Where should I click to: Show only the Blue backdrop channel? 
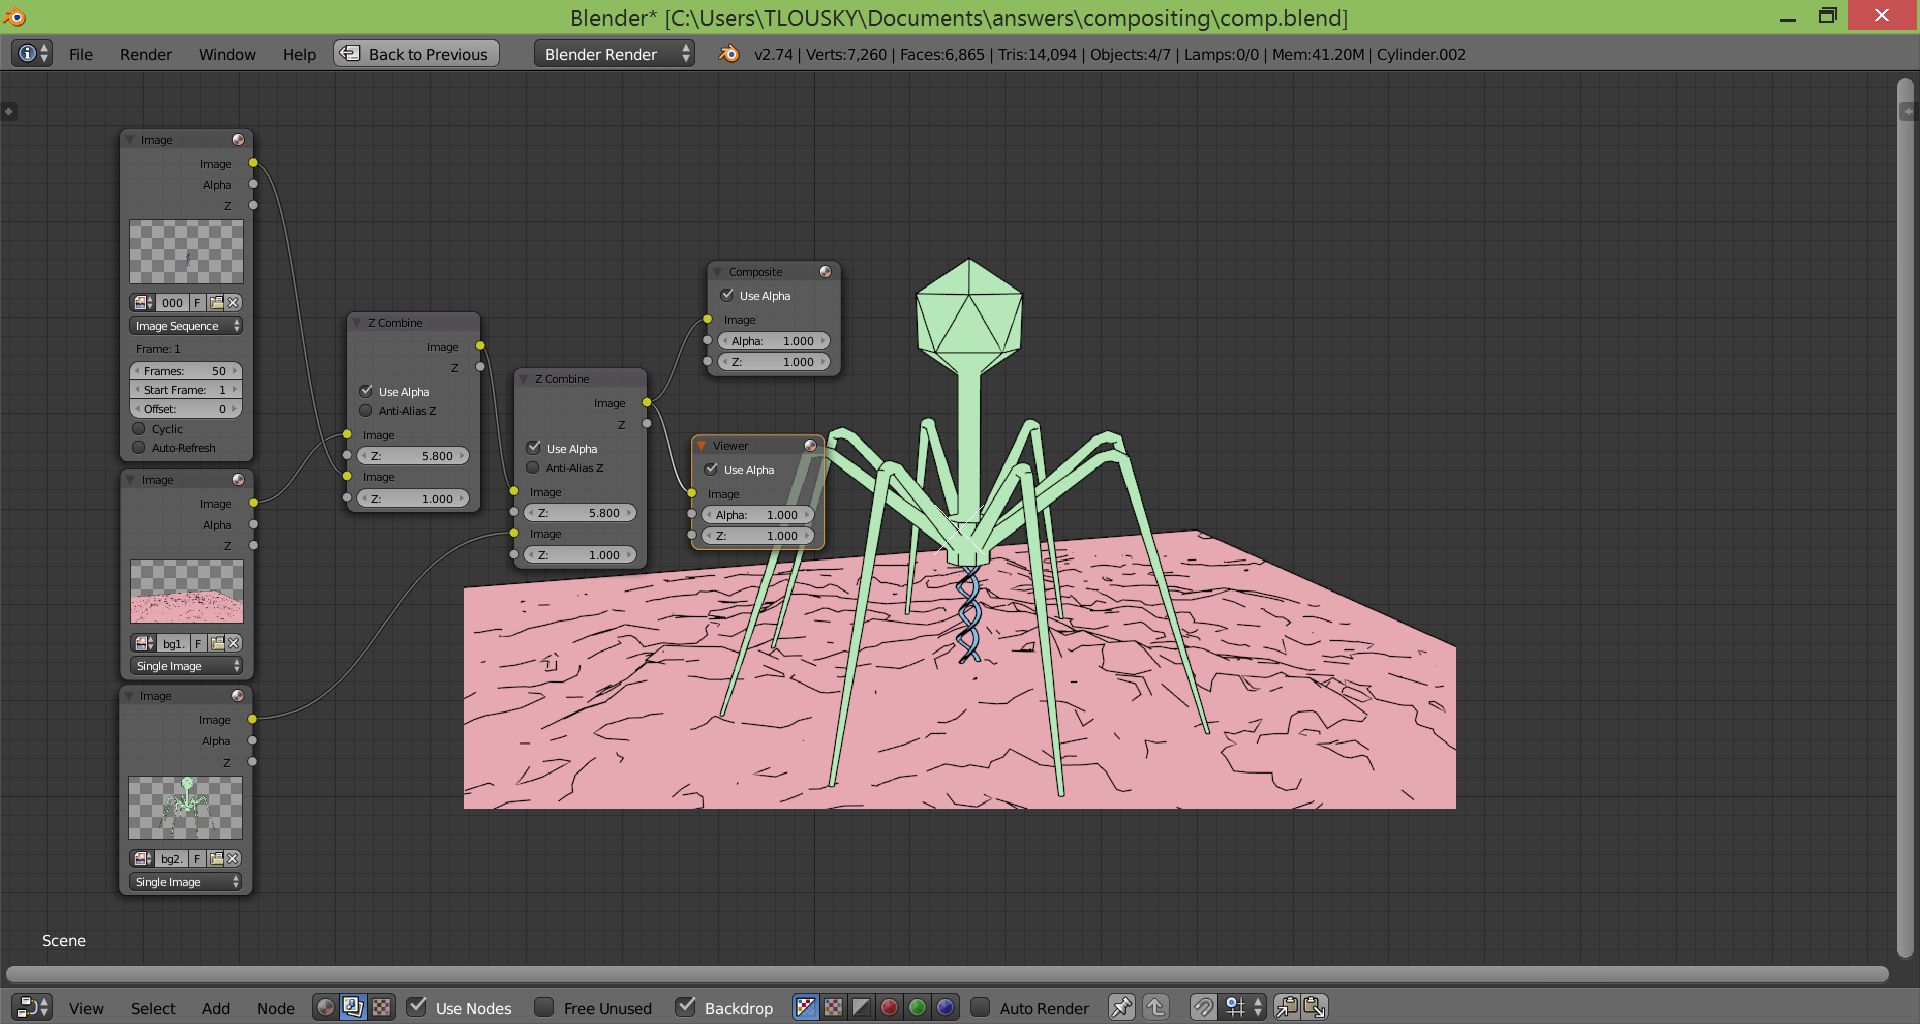coord(945,1007)
